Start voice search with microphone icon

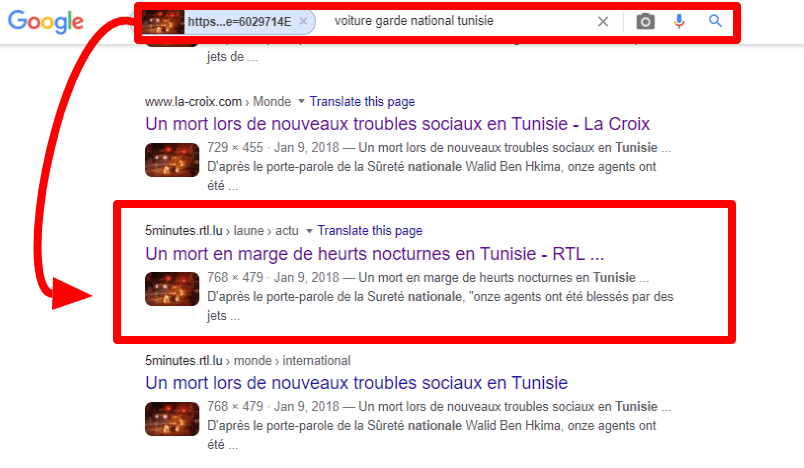coord(680,21)
